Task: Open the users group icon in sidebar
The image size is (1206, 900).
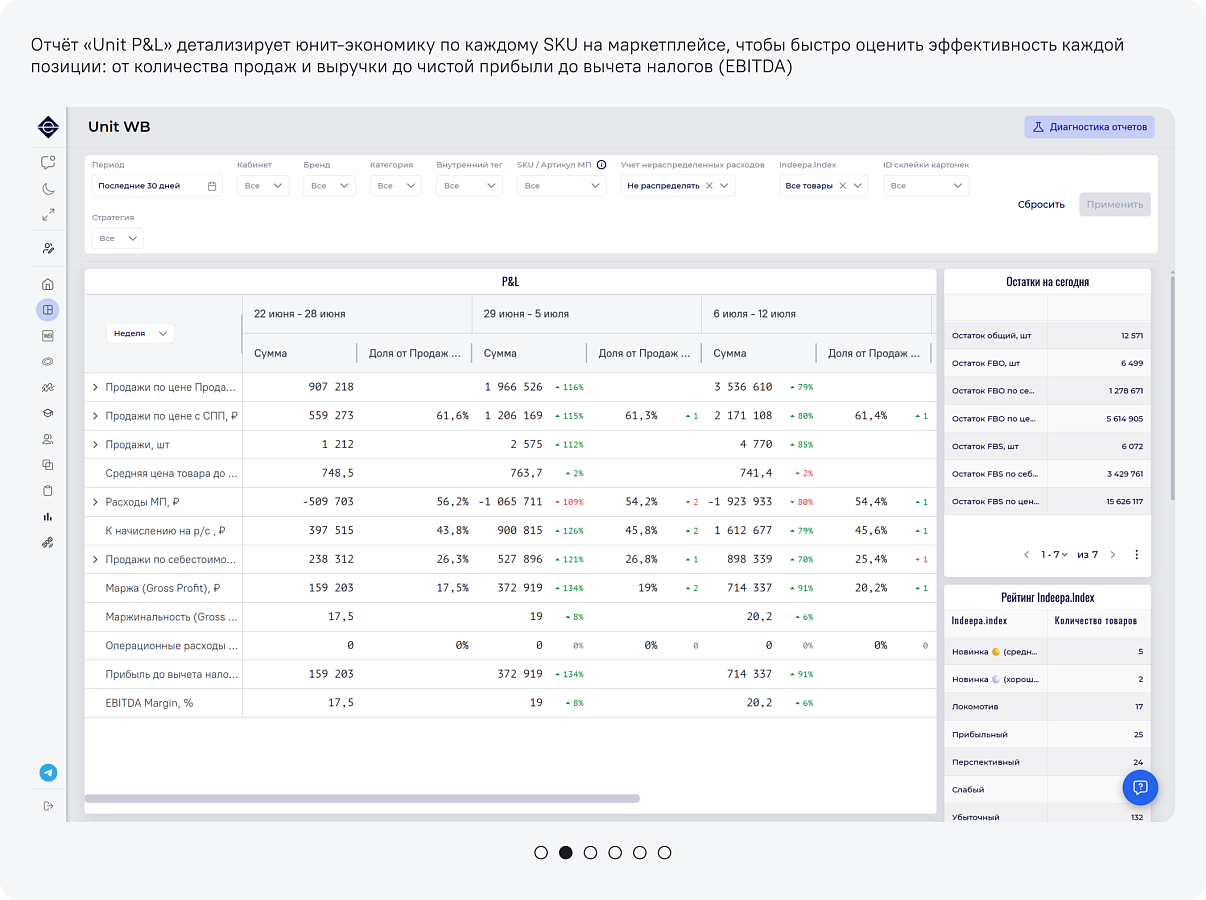Action: [48, 439]
